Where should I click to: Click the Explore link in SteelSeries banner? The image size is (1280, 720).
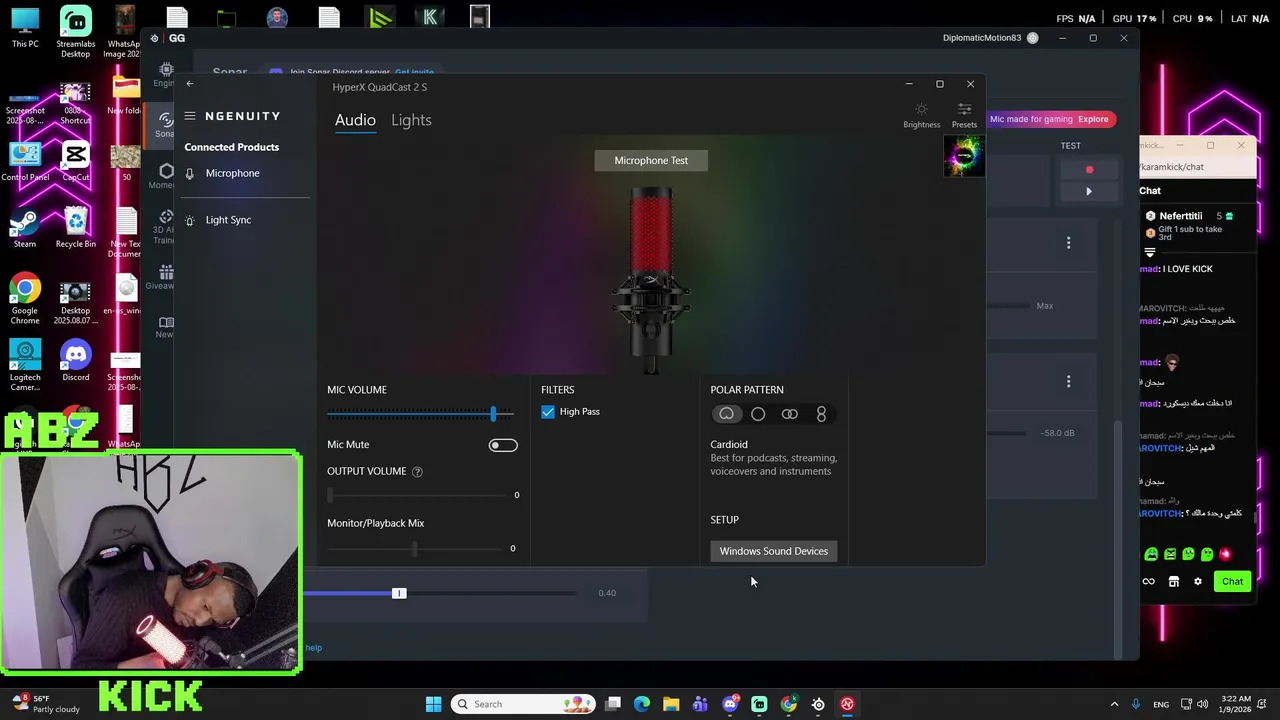point(1093,119)
